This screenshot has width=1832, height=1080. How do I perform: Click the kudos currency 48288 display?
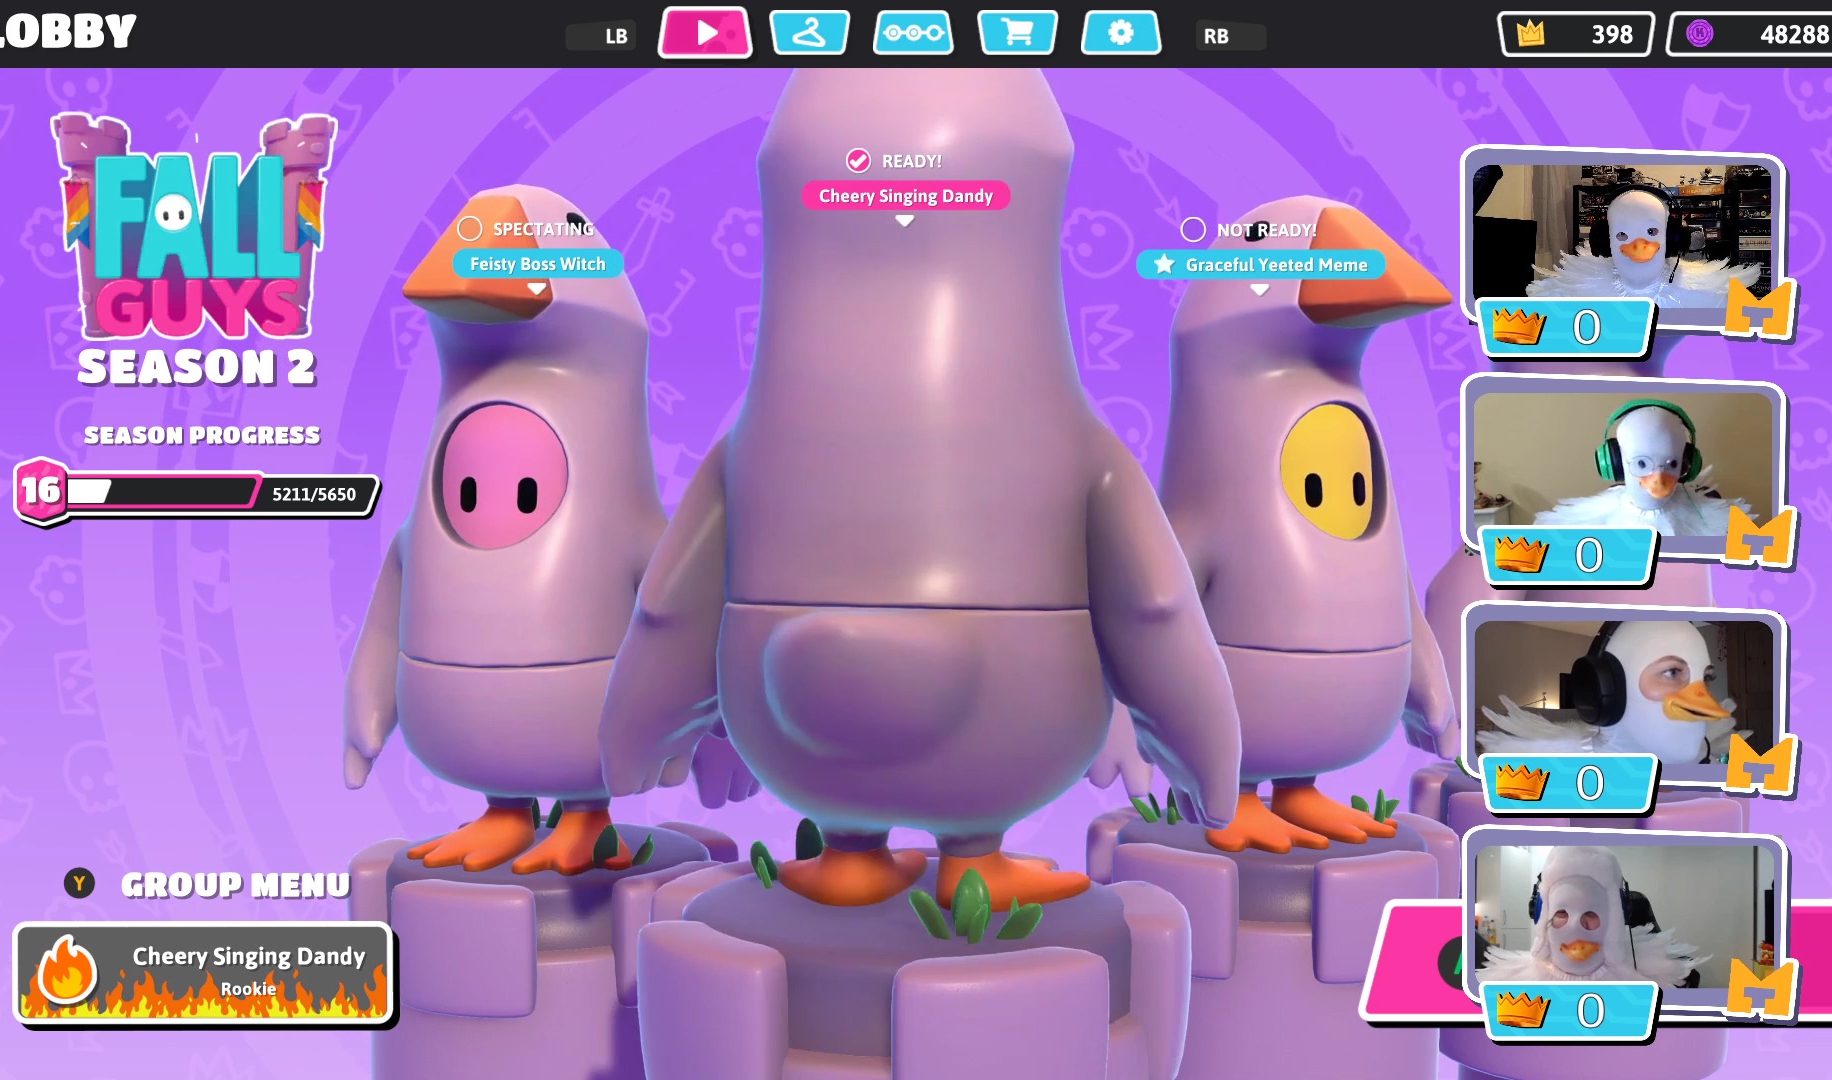(x=1750, y=34)
